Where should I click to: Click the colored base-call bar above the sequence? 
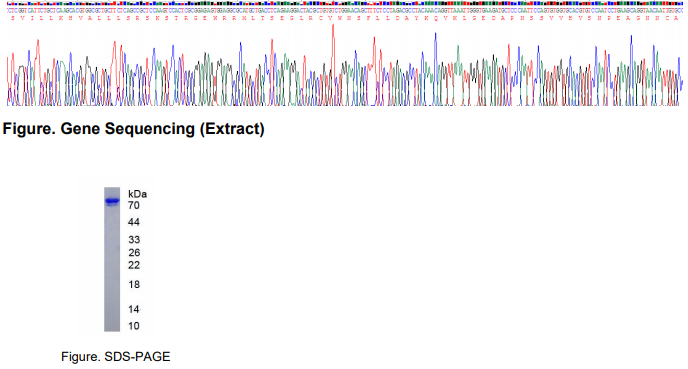click(344, 4)
